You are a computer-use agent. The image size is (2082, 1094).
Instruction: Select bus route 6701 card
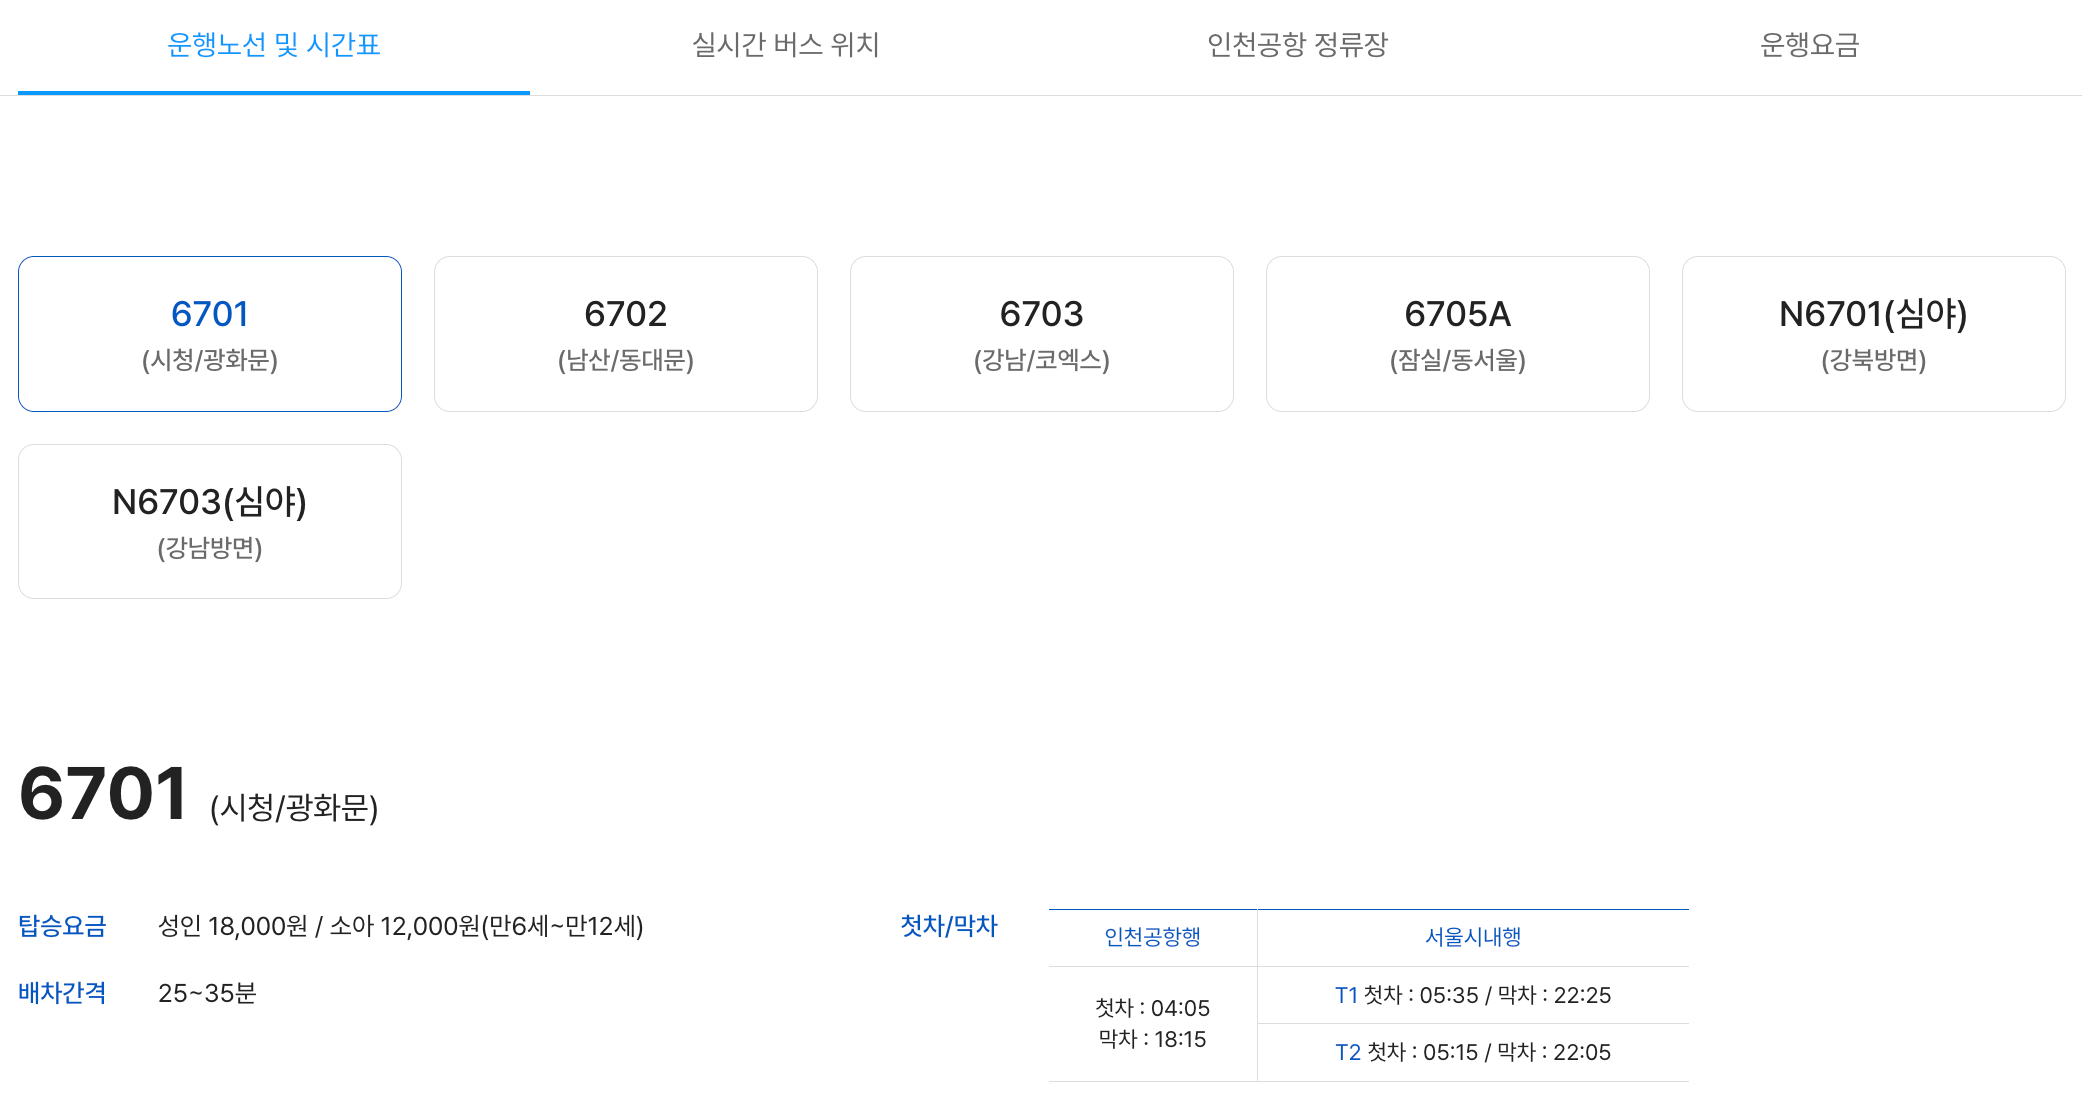[210, 333]
